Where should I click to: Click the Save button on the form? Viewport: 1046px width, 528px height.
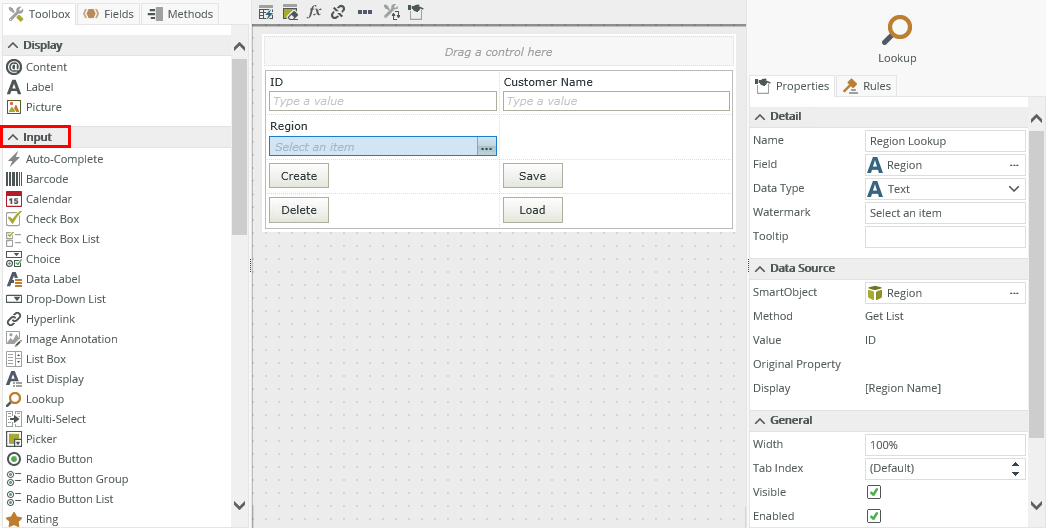click(532, 176)
